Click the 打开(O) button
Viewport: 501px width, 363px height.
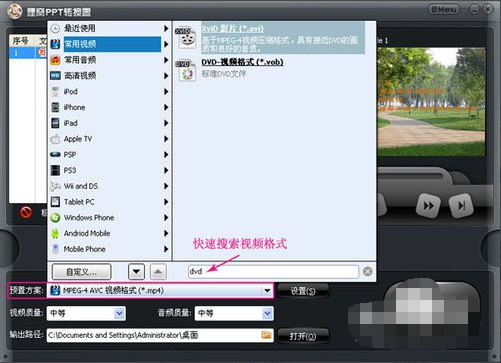coord(303,336)
